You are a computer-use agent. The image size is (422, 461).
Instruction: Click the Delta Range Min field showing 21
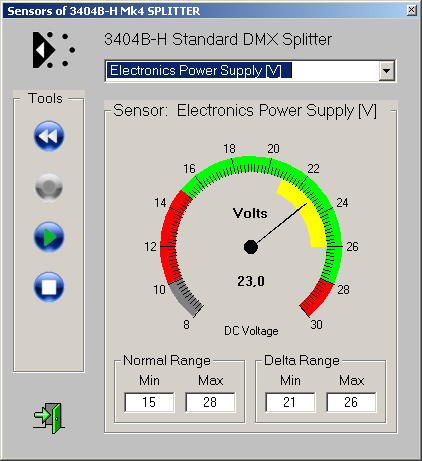tap(290, 402)
